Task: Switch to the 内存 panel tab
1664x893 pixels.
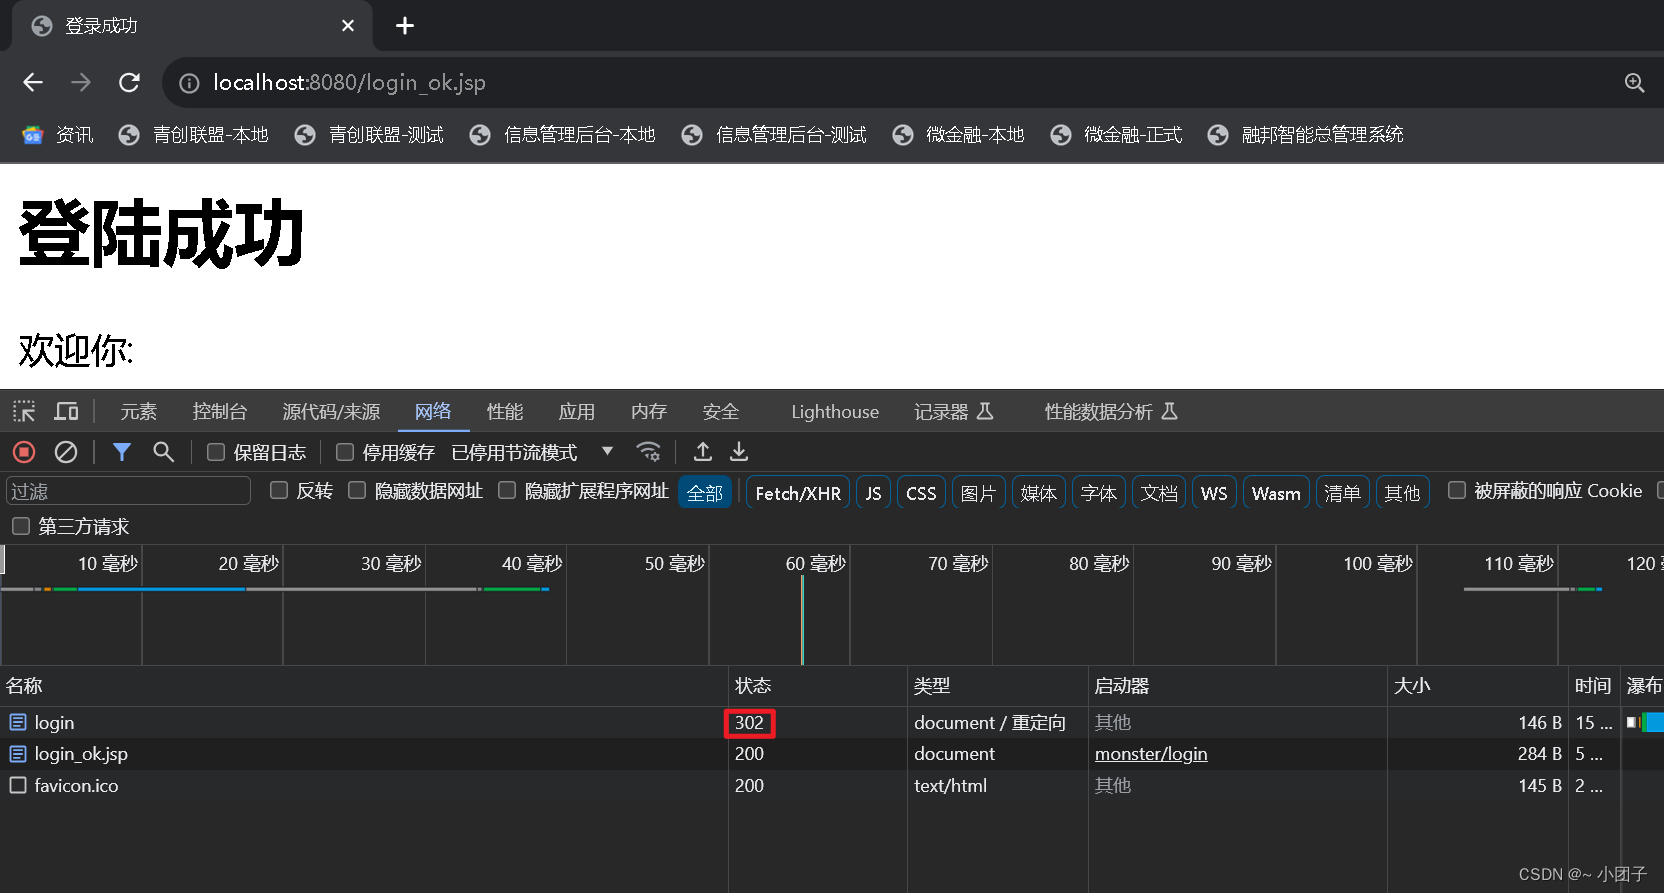Action: pyautogui.click(x=649, y=411)
